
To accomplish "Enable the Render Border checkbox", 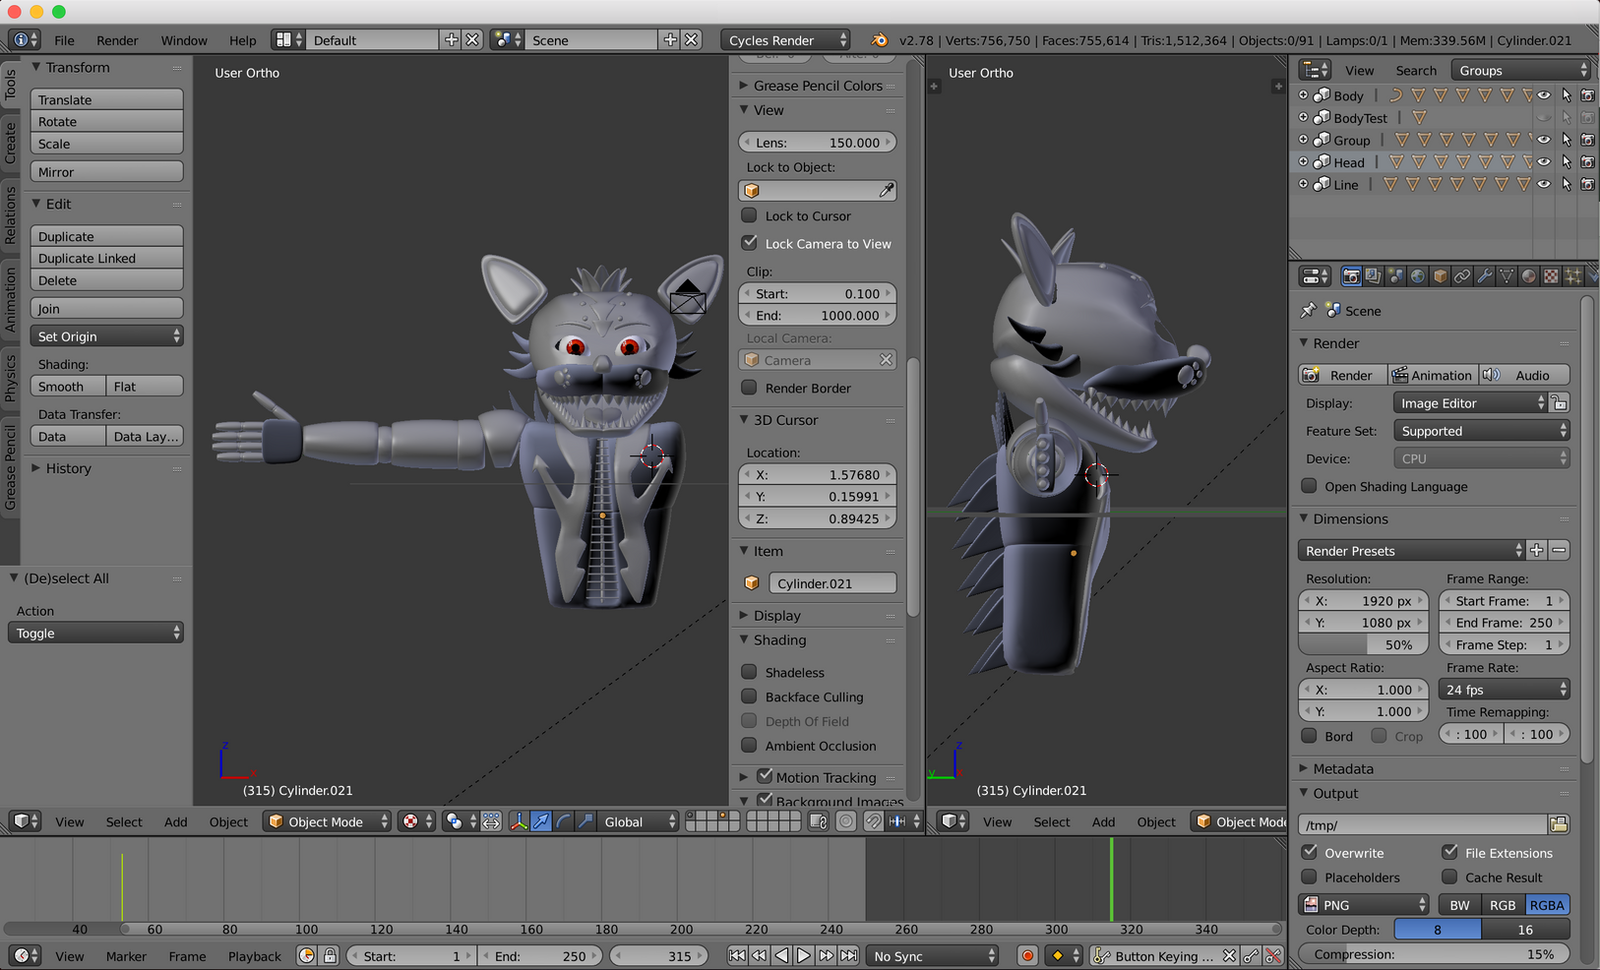I will point(749,387).
